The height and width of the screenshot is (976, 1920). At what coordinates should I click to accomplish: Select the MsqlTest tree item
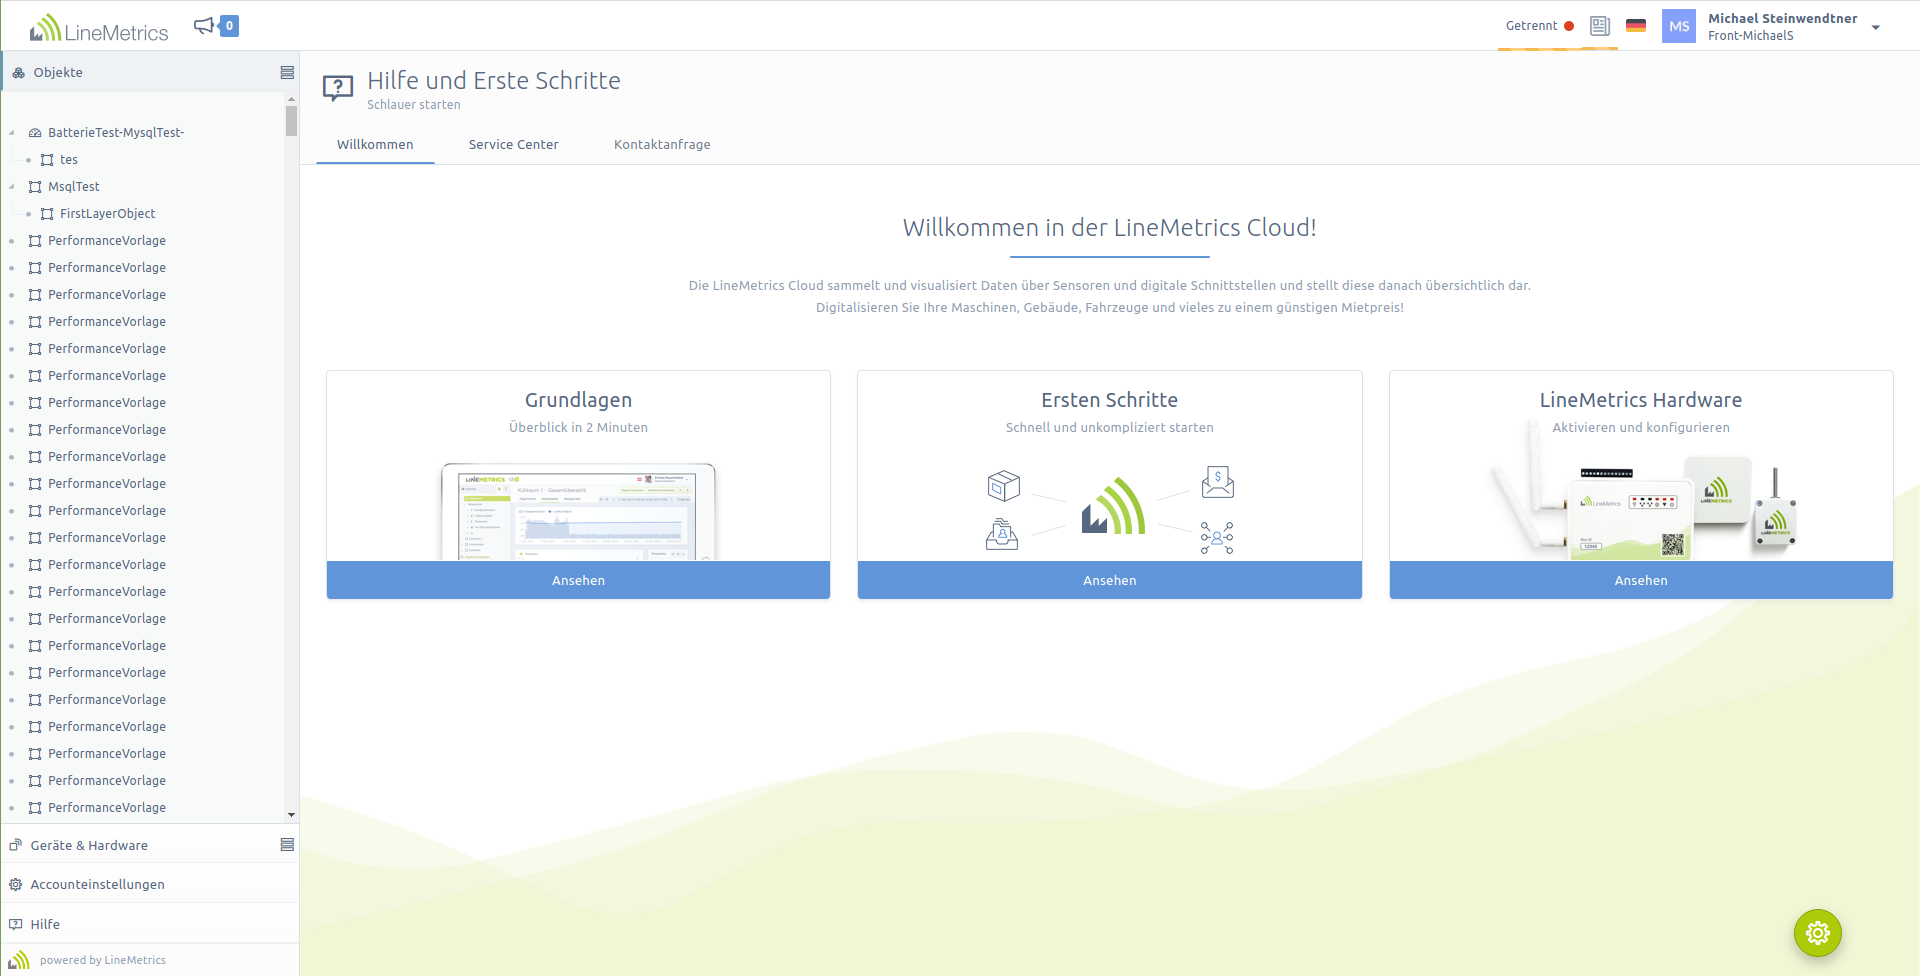coord(74,187)
